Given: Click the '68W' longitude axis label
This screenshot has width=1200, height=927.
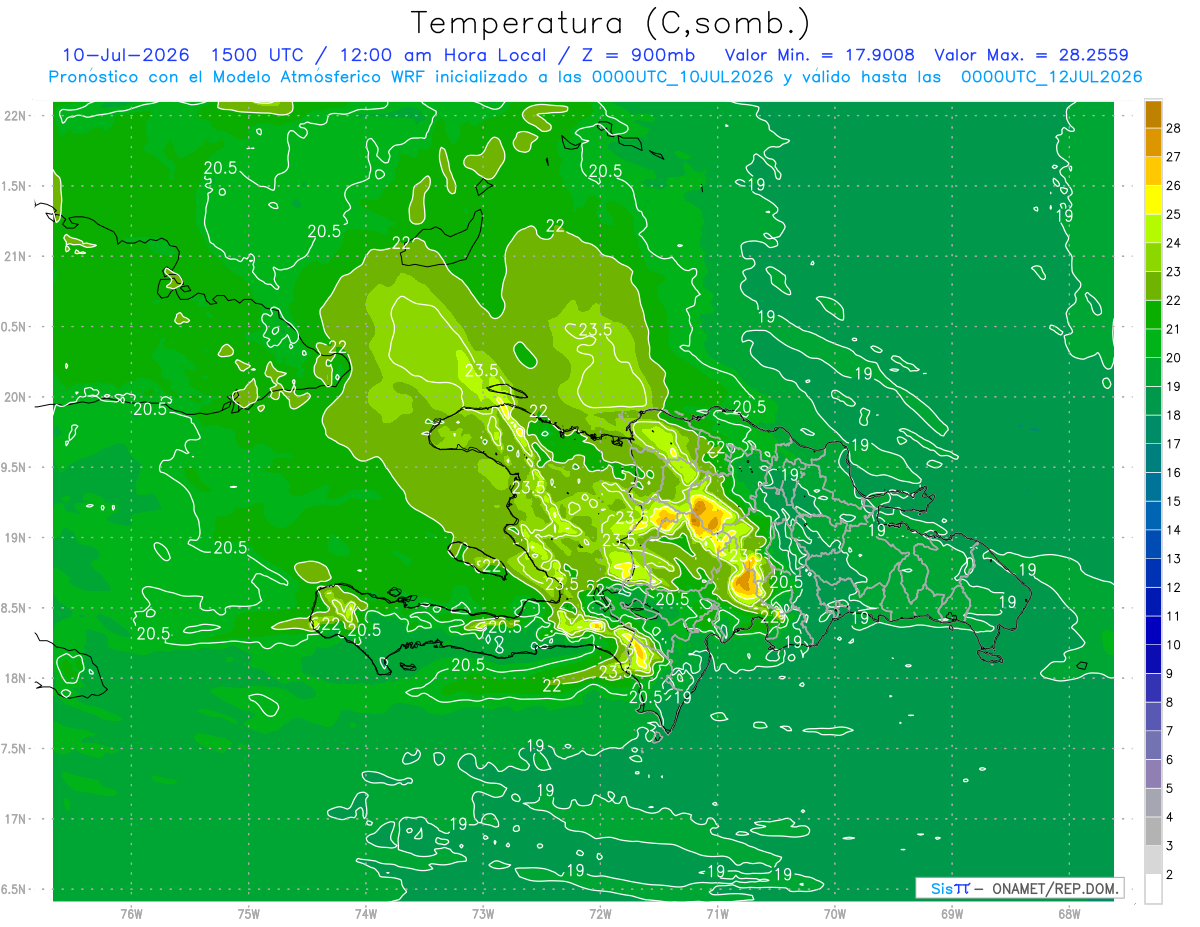Looking at the screenshot, I should coord(1068,914).
